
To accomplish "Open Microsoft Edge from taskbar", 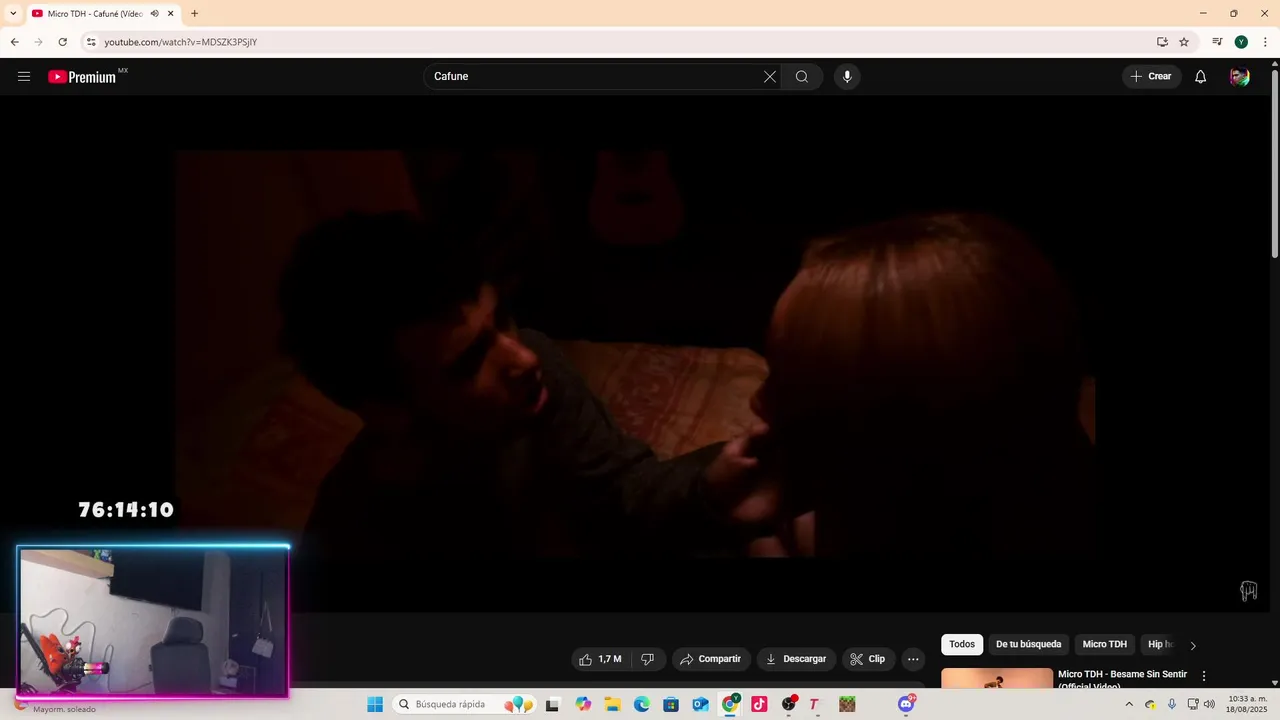I will [x=642, y=704].
